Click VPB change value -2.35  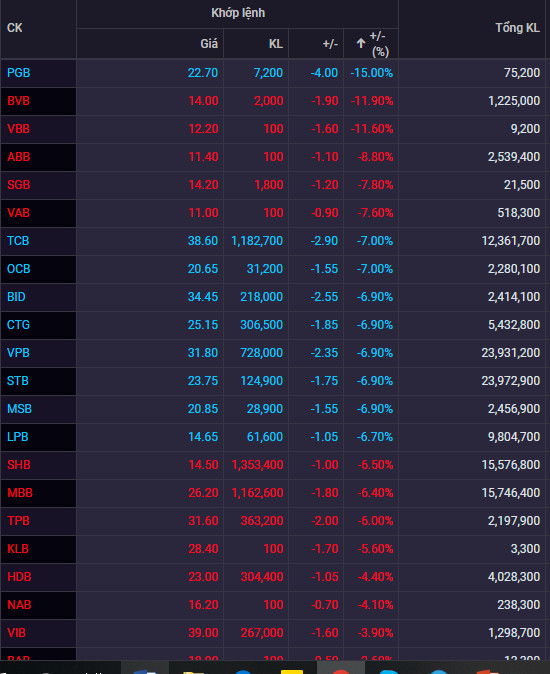click(324, 352)
